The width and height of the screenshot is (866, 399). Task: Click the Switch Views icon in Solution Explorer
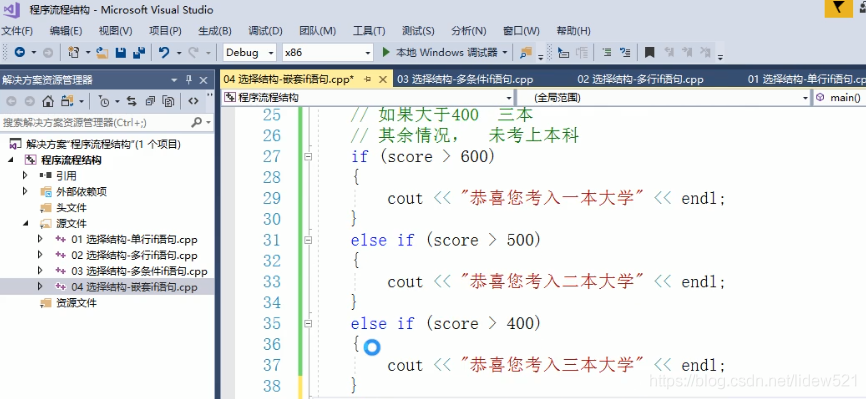(x=67, y=101)
